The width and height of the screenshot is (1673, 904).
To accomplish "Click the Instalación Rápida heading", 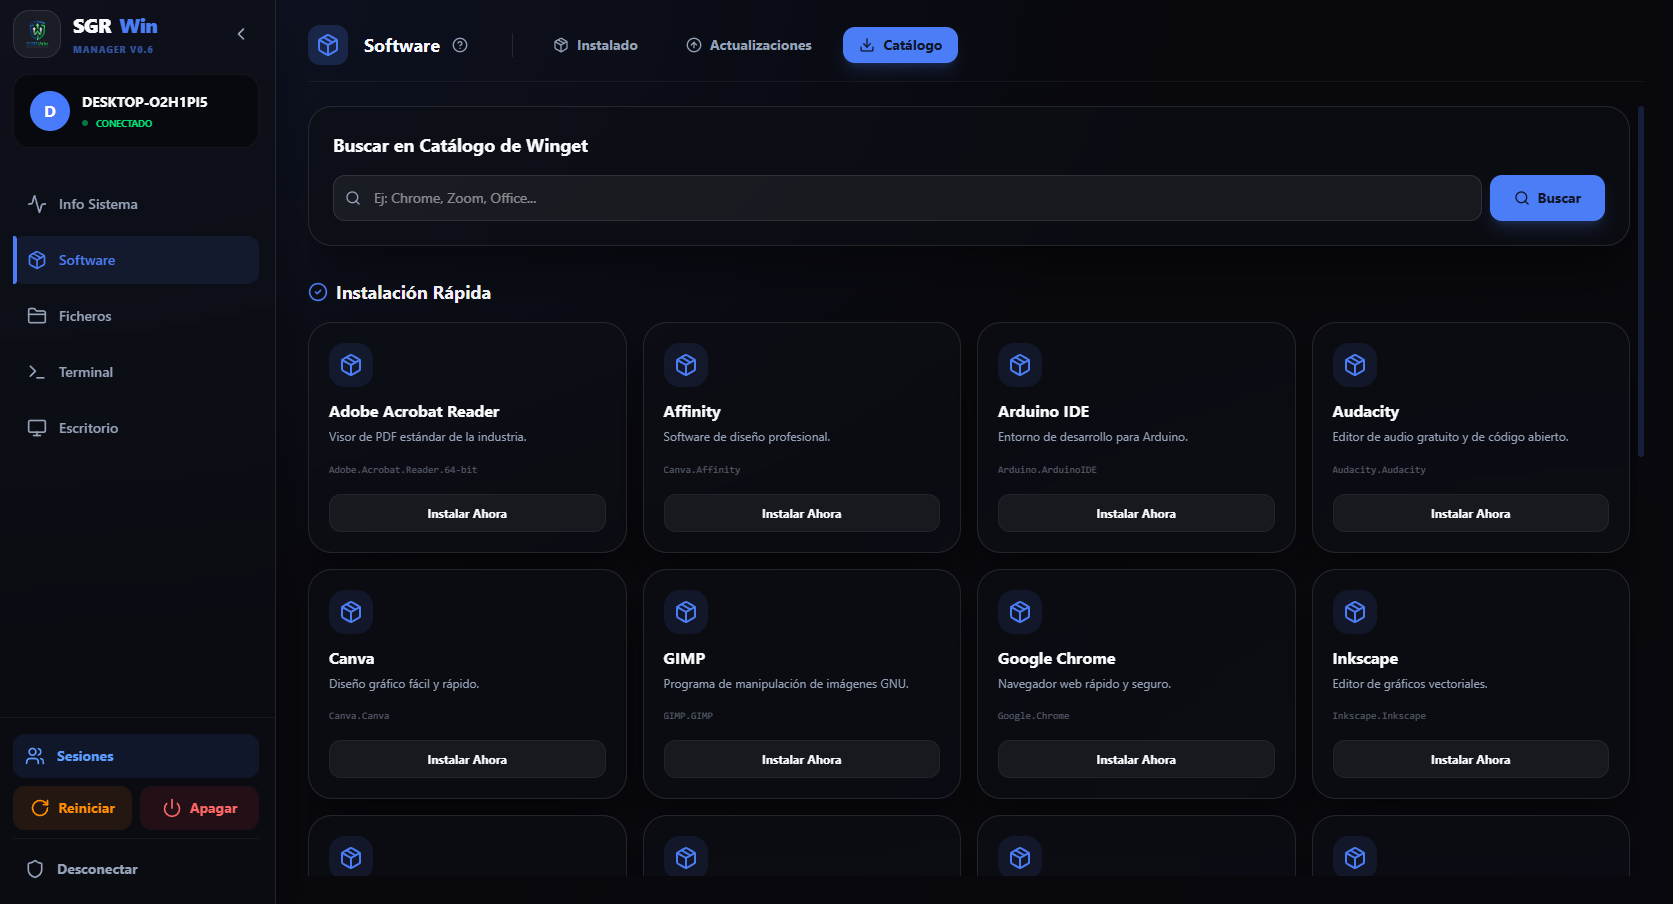I will (413, 292).
